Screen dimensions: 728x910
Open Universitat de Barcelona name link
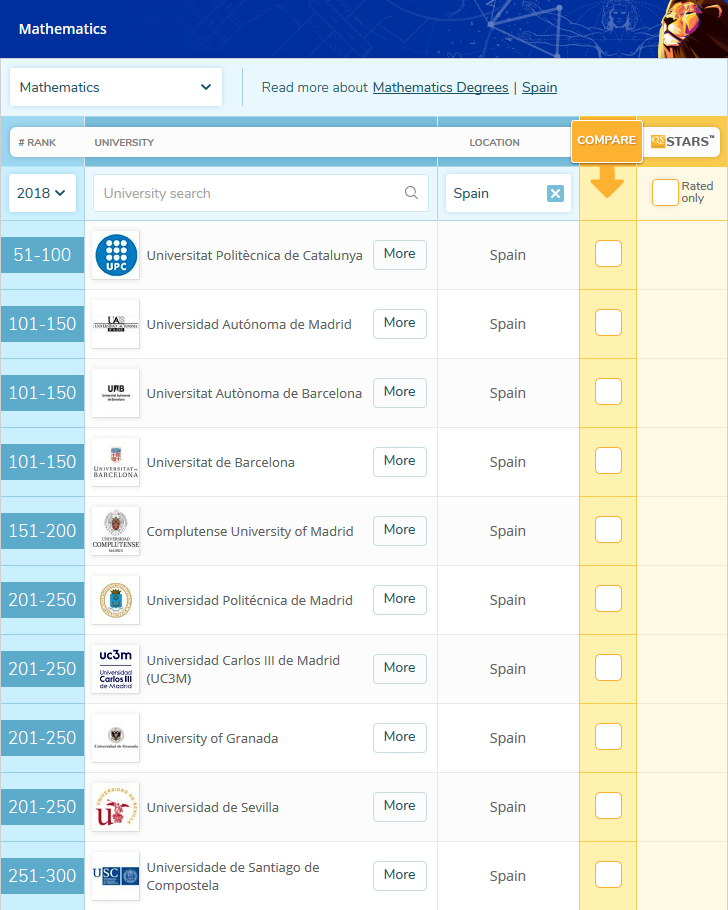coord(221,463)
